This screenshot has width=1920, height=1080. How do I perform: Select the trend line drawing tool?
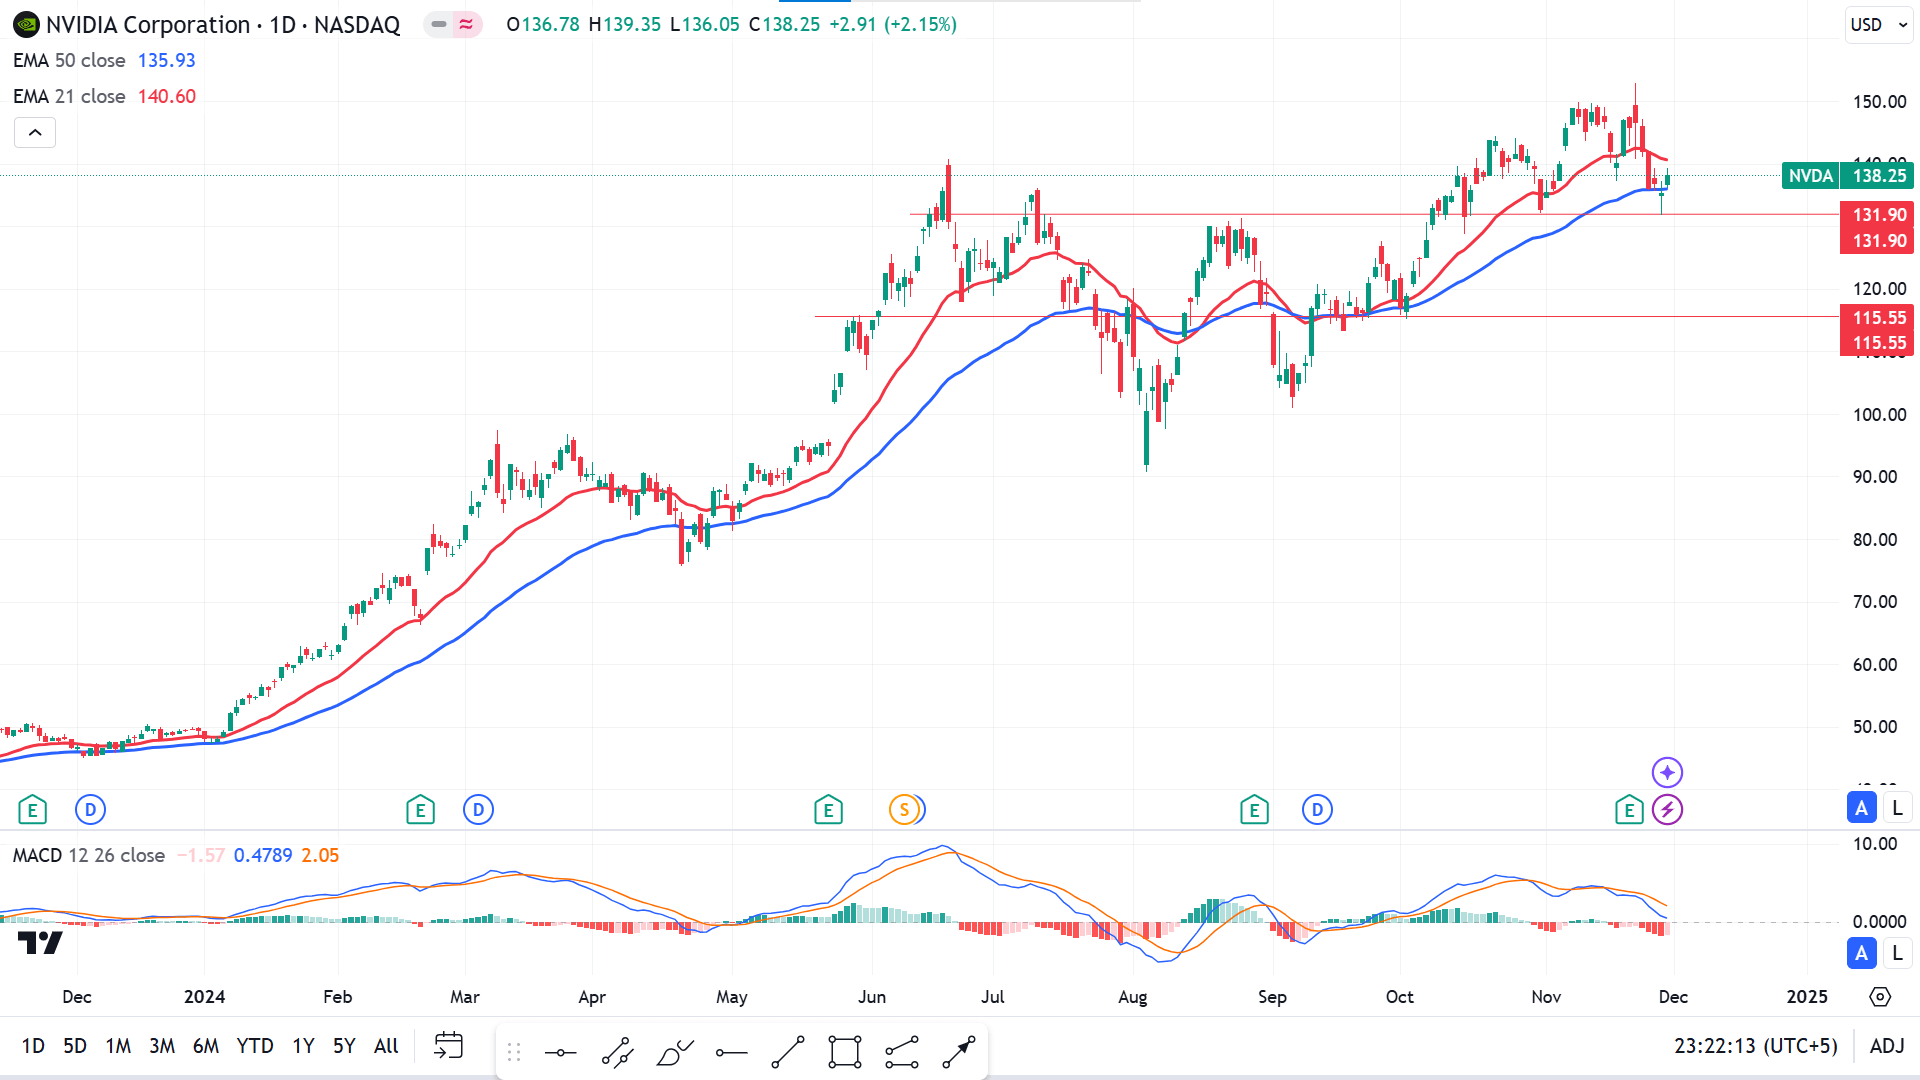[x=788, y=1052]
